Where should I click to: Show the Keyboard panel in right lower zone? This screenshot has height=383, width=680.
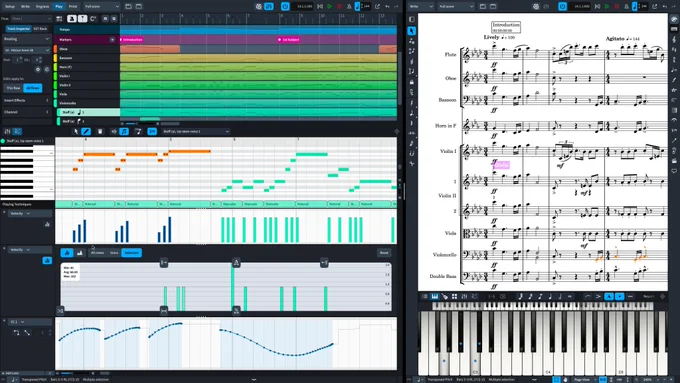coord(435,296)
